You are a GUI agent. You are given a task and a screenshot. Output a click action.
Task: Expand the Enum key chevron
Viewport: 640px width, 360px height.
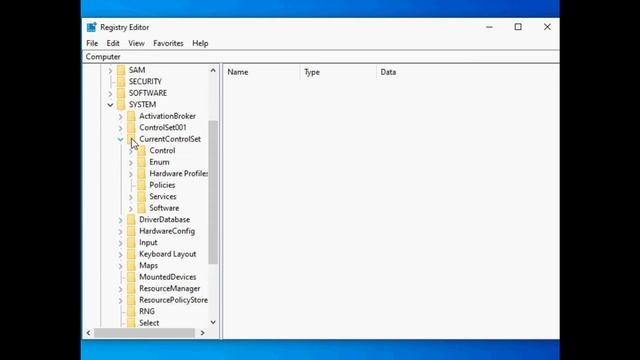131,162
